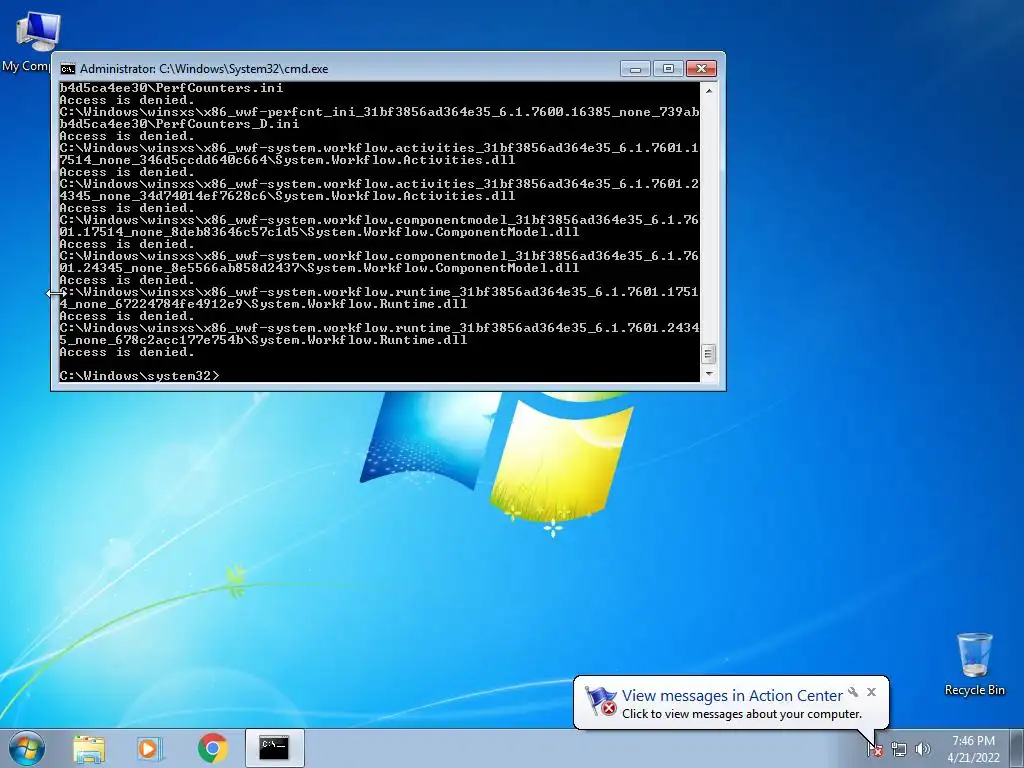Click the 01.24345 System.Workflow.ComponentModel.dll line
The height and width of the screenshot is (768, 1024).
pos(319,268)
